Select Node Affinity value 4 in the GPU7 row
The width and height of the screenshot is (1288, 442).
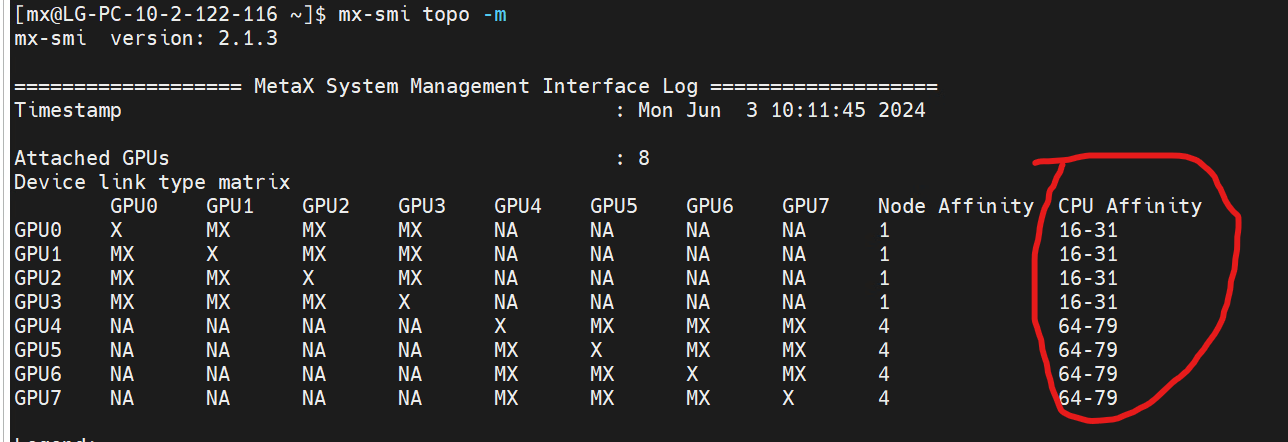[x=884, y=398]
